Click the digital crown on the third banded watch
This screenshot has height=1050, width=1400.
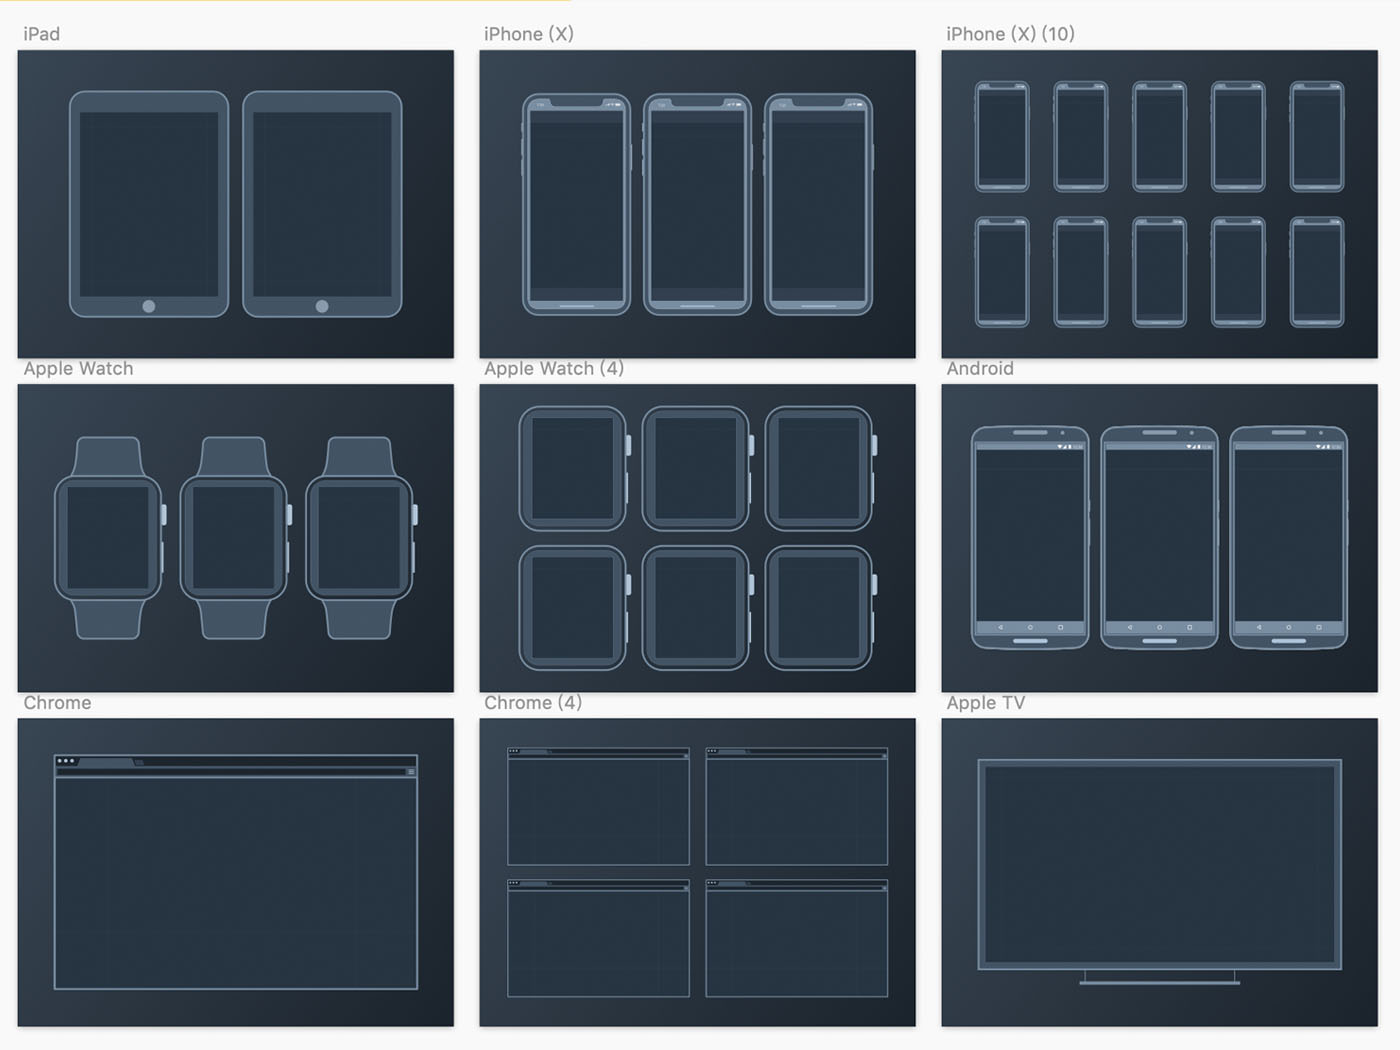pos(415,515)
